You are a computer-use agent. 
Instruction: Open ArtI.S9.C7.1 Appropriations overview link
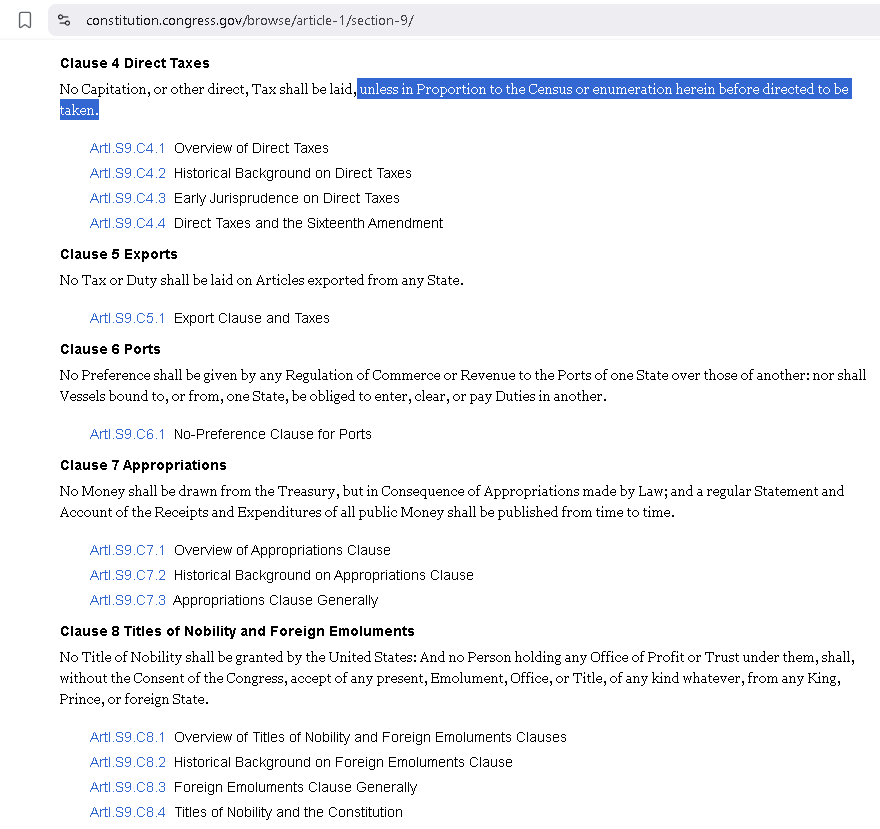pyautogui.click(x=127, y=550)
